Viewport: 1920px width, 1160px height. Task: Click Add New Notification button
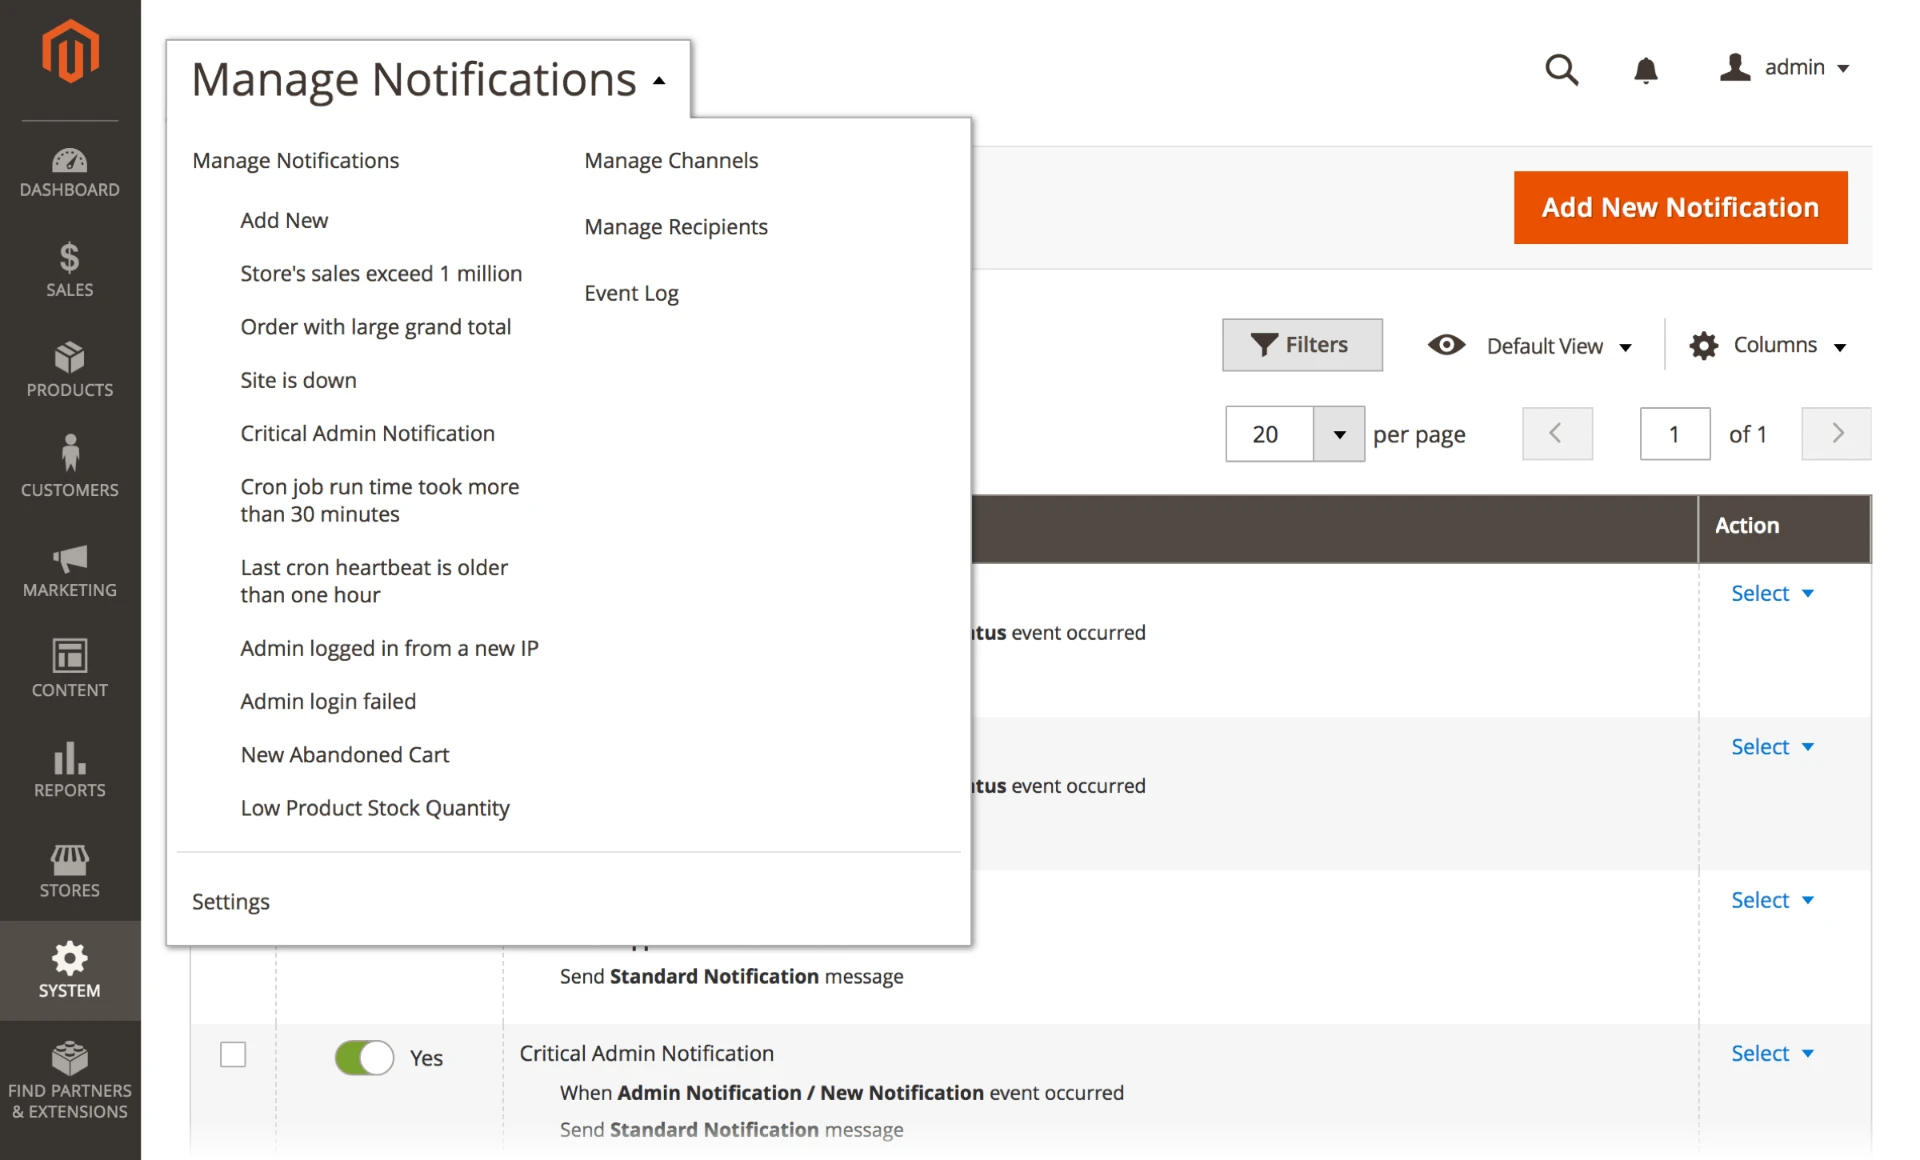[x=1680, y=207]
